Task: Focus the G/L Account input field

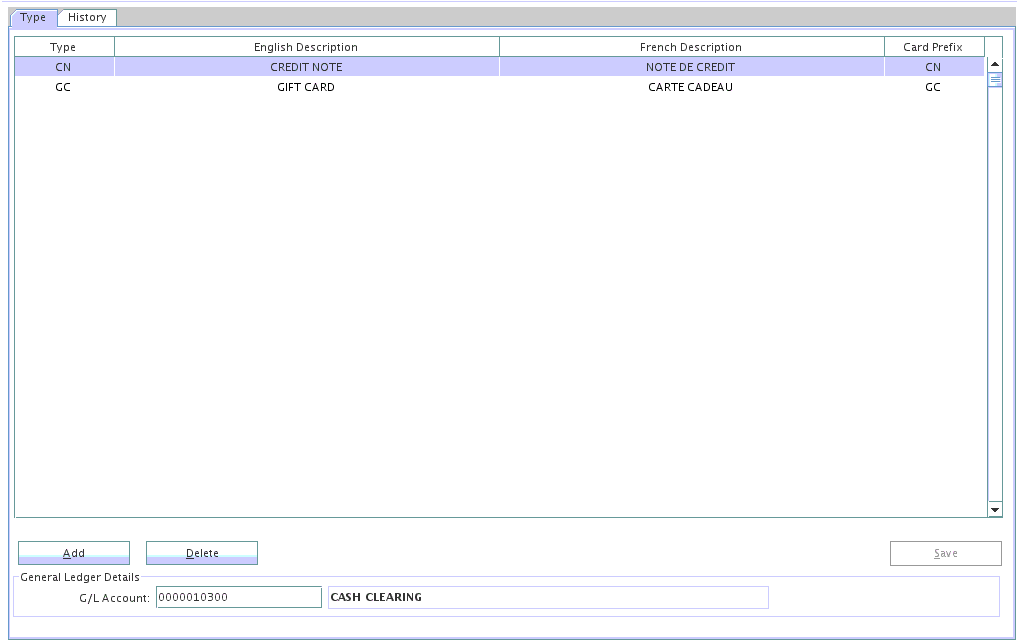Action: (239, 597)
